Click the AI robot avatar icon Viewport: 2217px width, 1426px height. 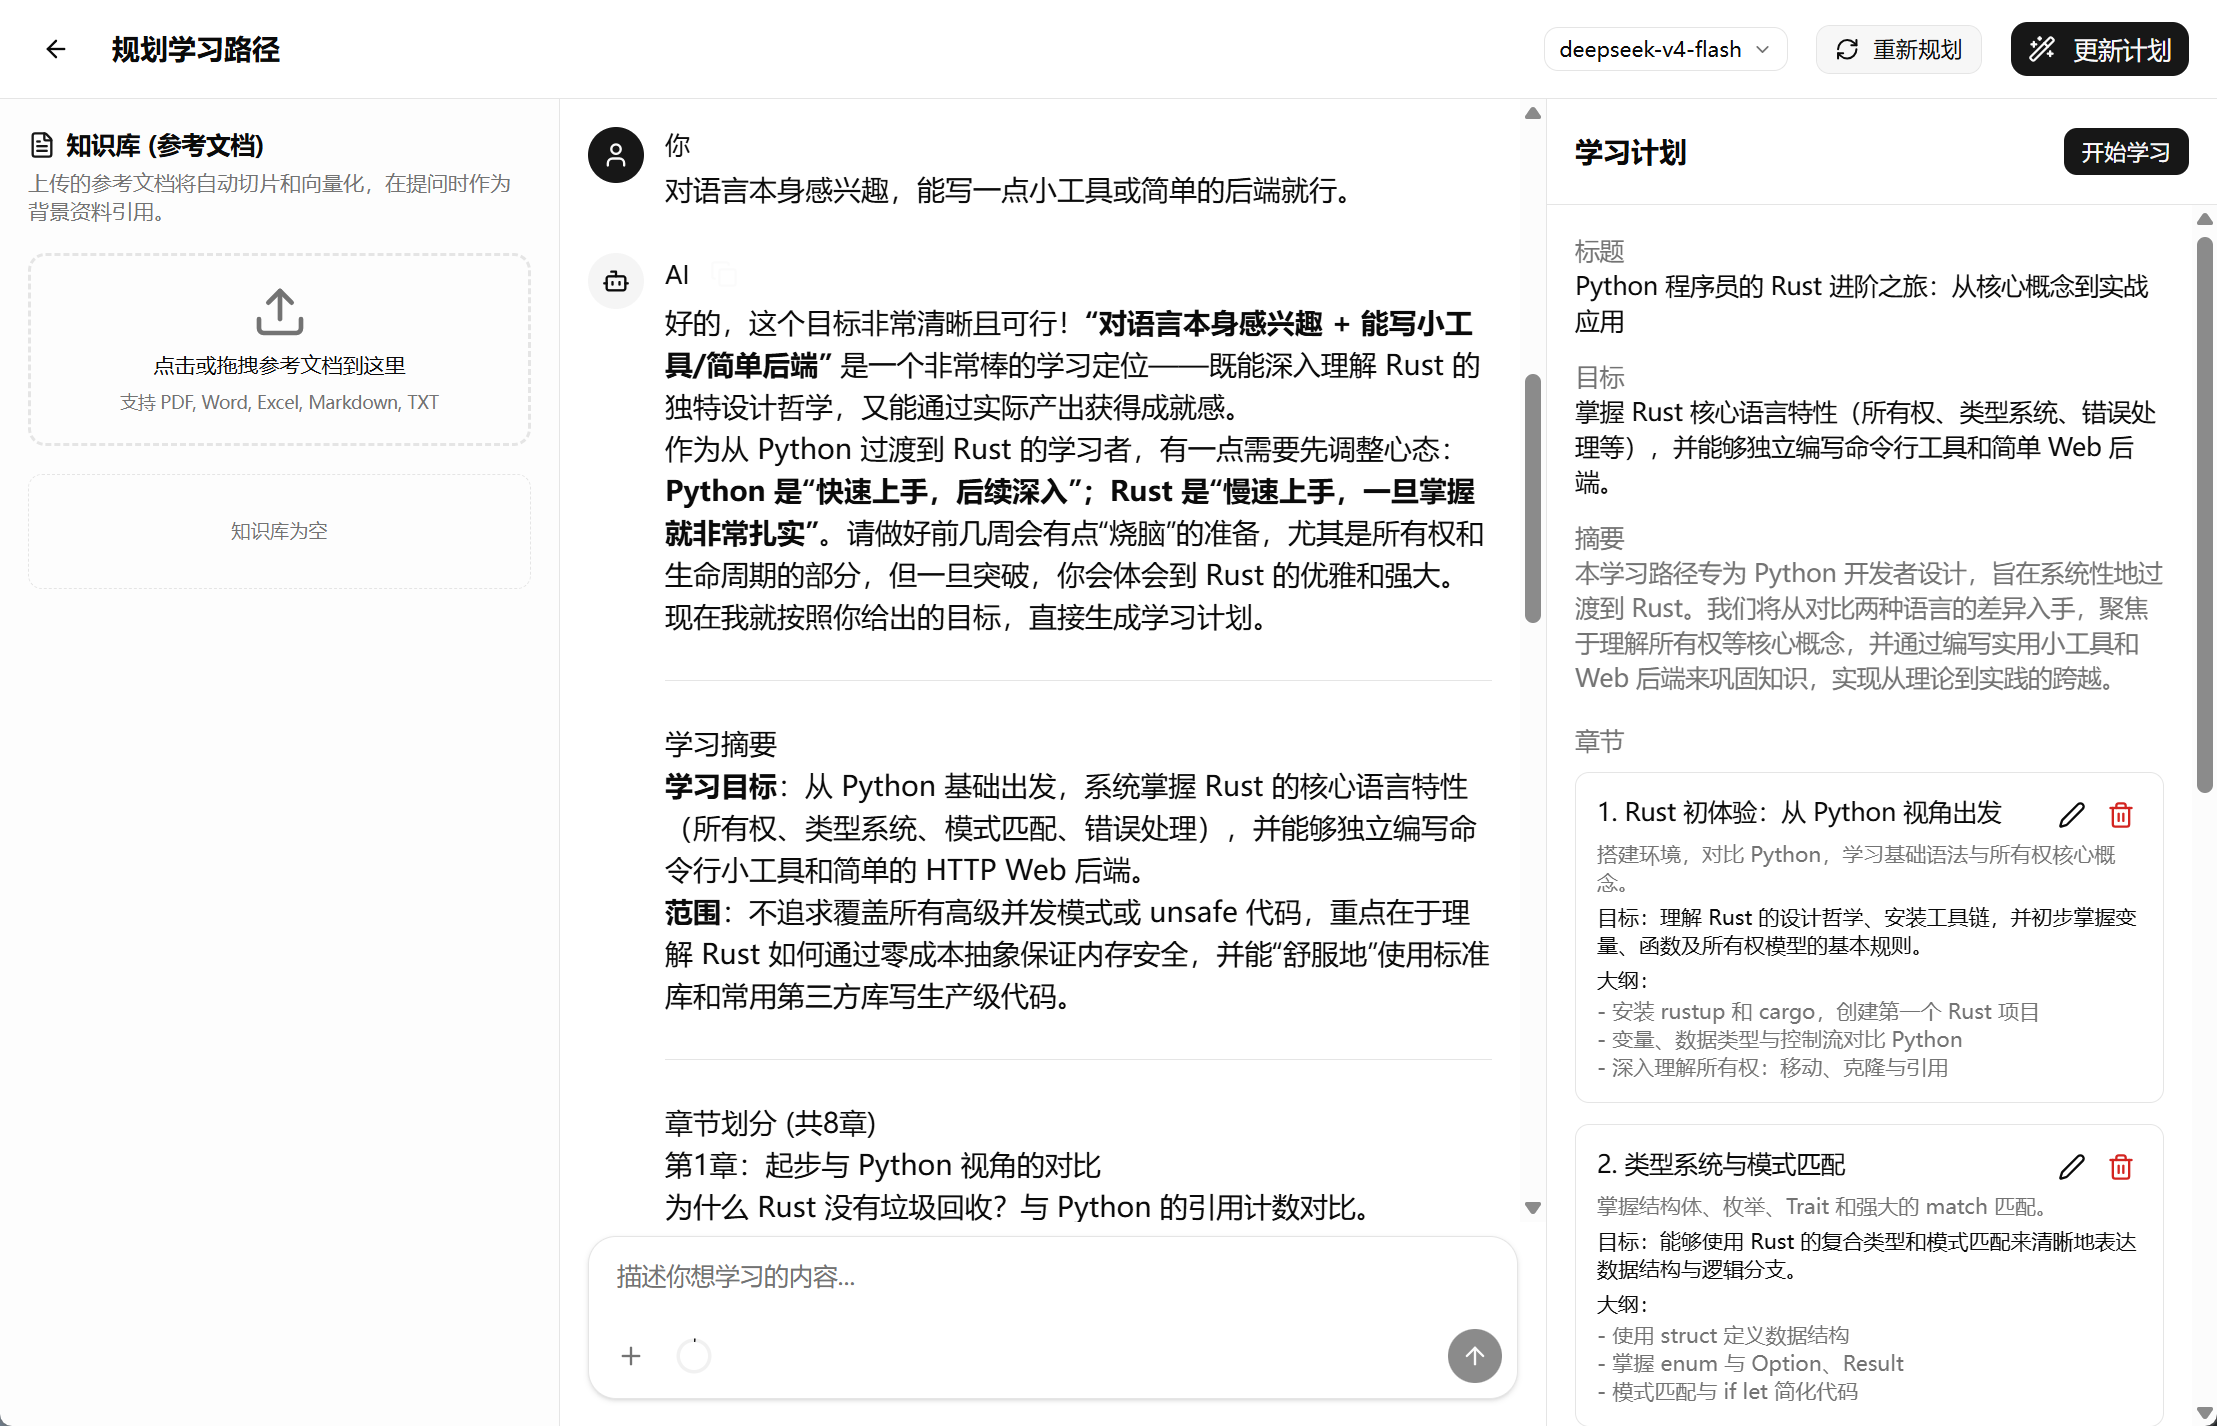[x=616, y=281]
